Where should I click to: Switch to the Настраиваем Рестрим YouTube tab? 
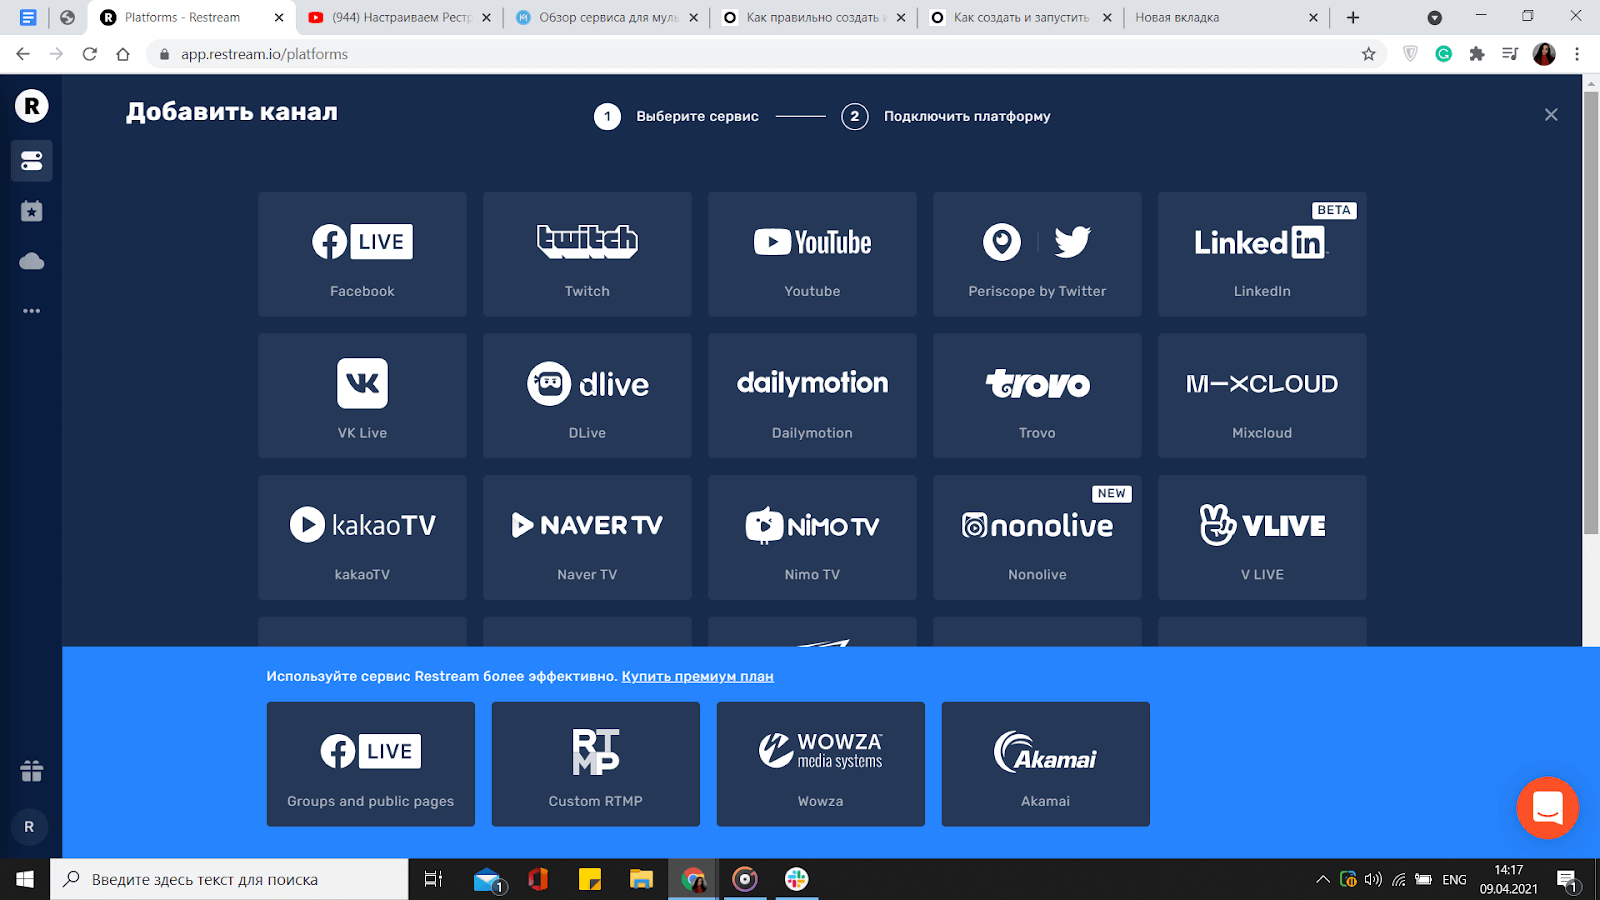coord(400,17)
